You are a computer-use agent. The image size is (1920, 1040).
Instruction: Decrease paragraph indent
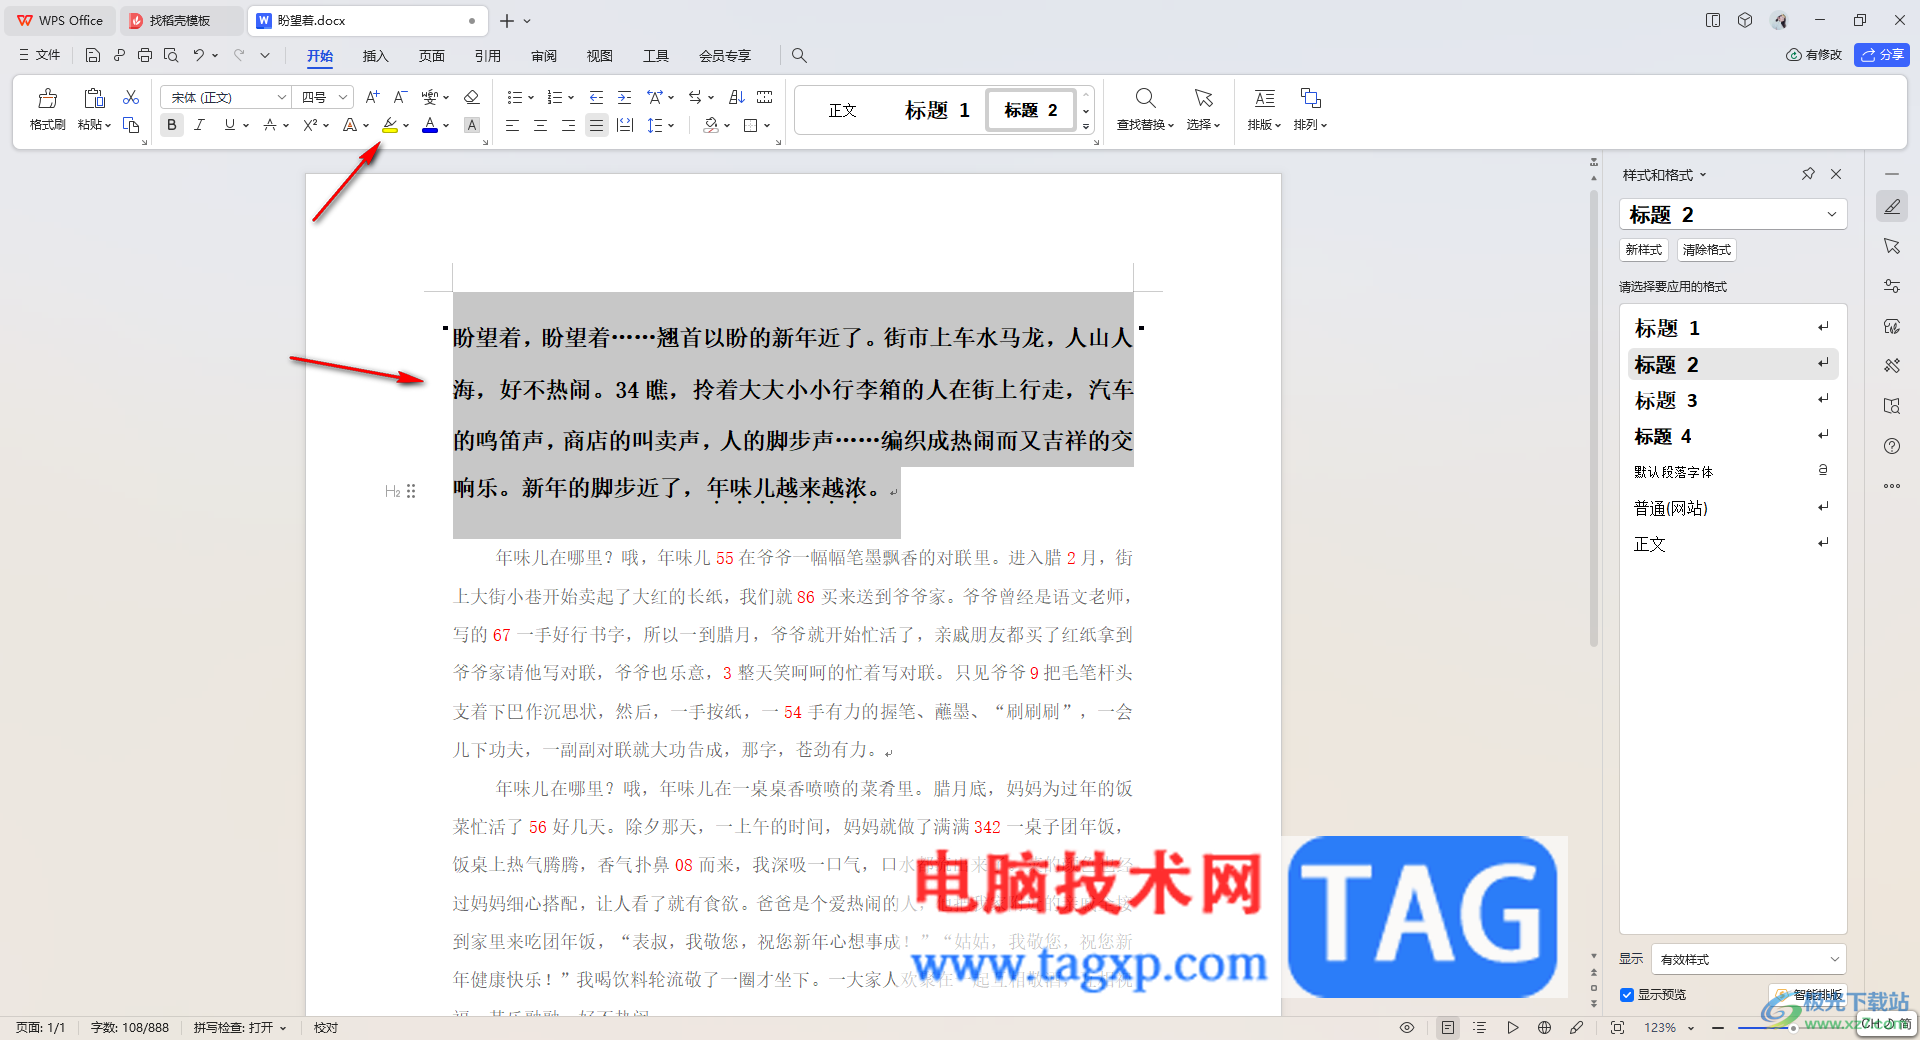point(597,97)
